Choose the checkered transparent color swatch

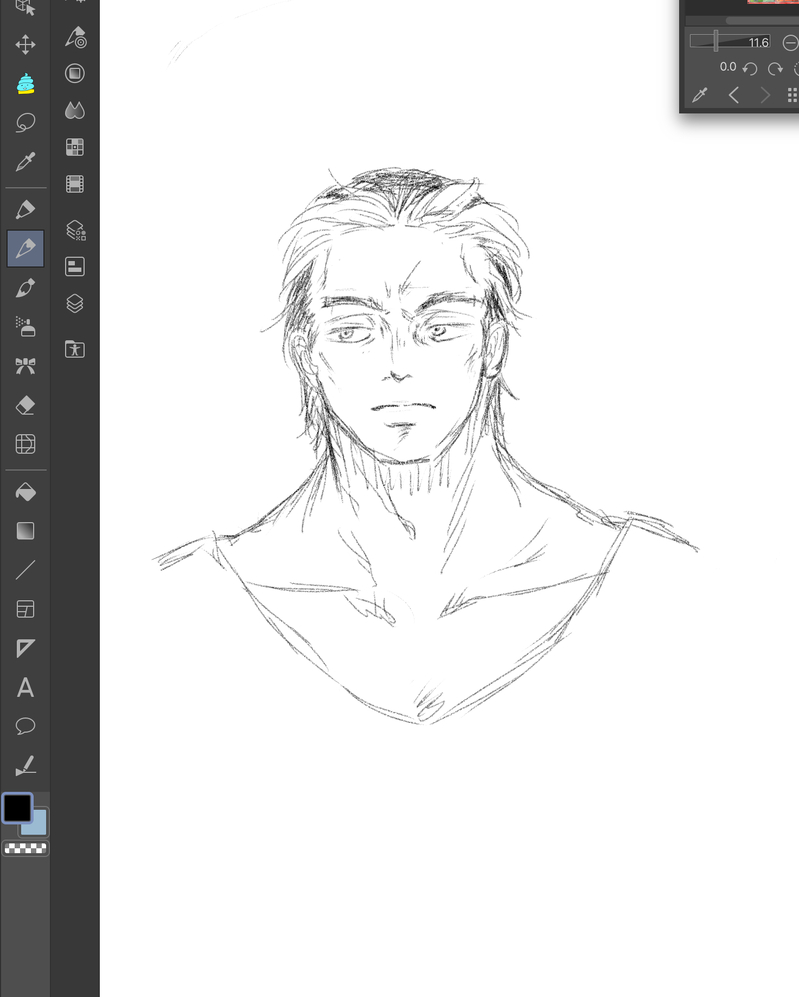click(x=25, y=848)
